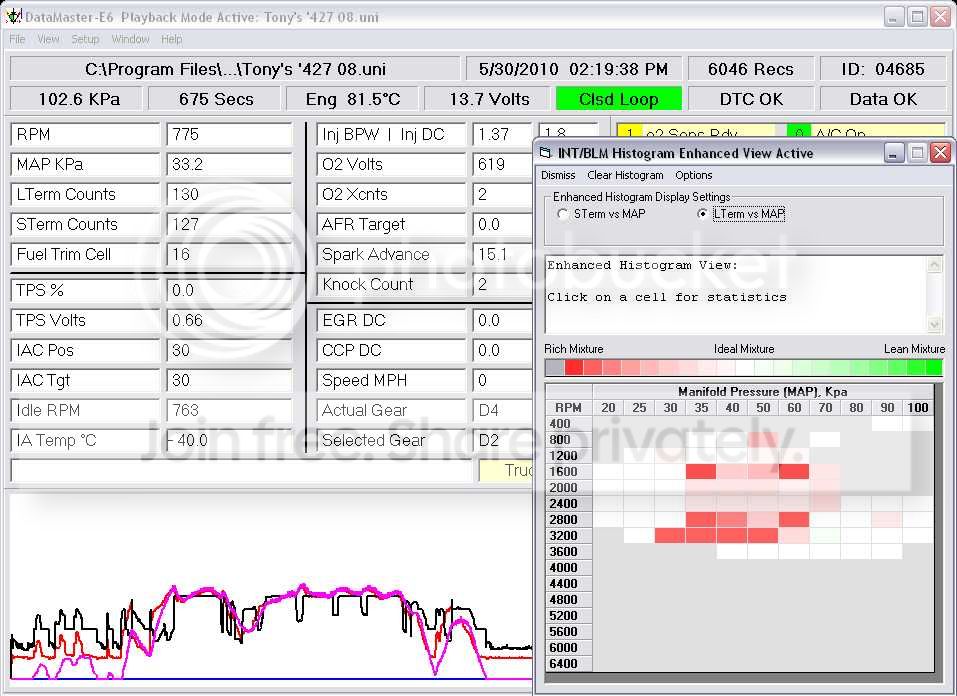Minimize the INT/BLM Histogram window
Screen dimensions: 957x696
tap(893, 153)
